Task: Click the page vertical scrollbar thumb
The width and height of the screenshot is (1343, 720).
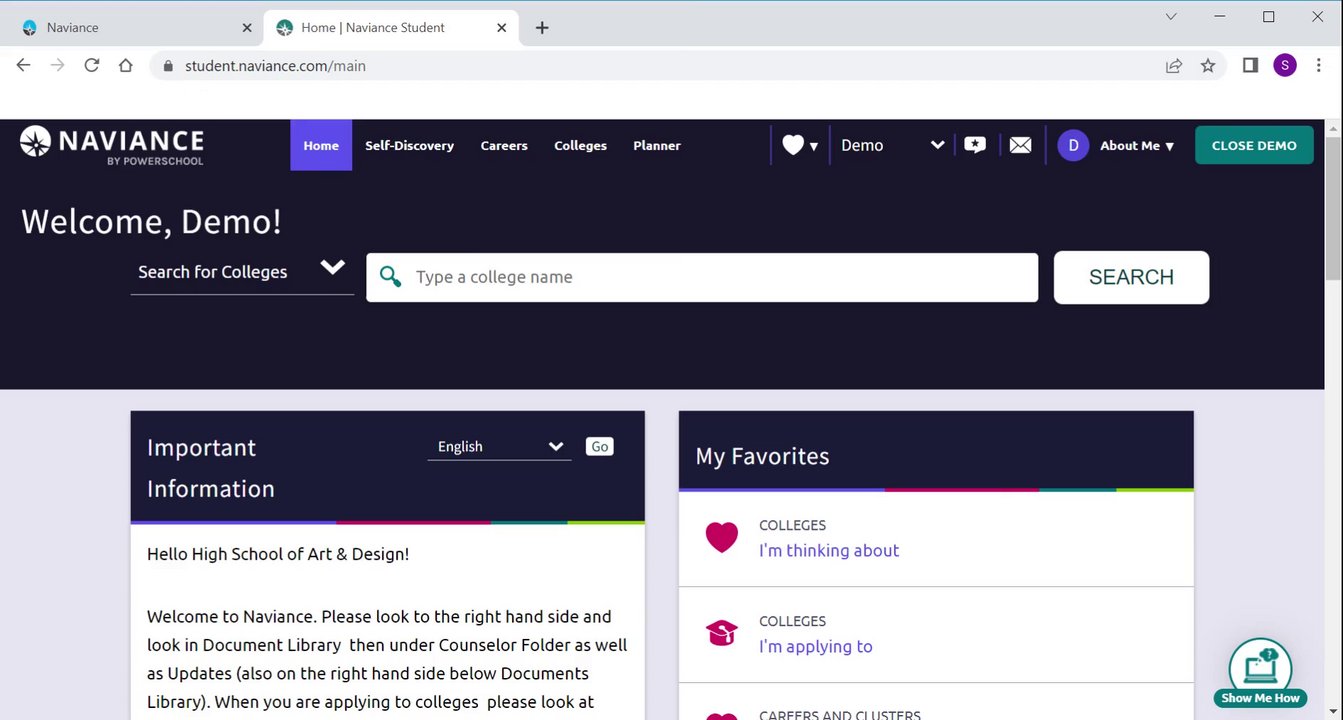Action: [x=1334, y=210]
